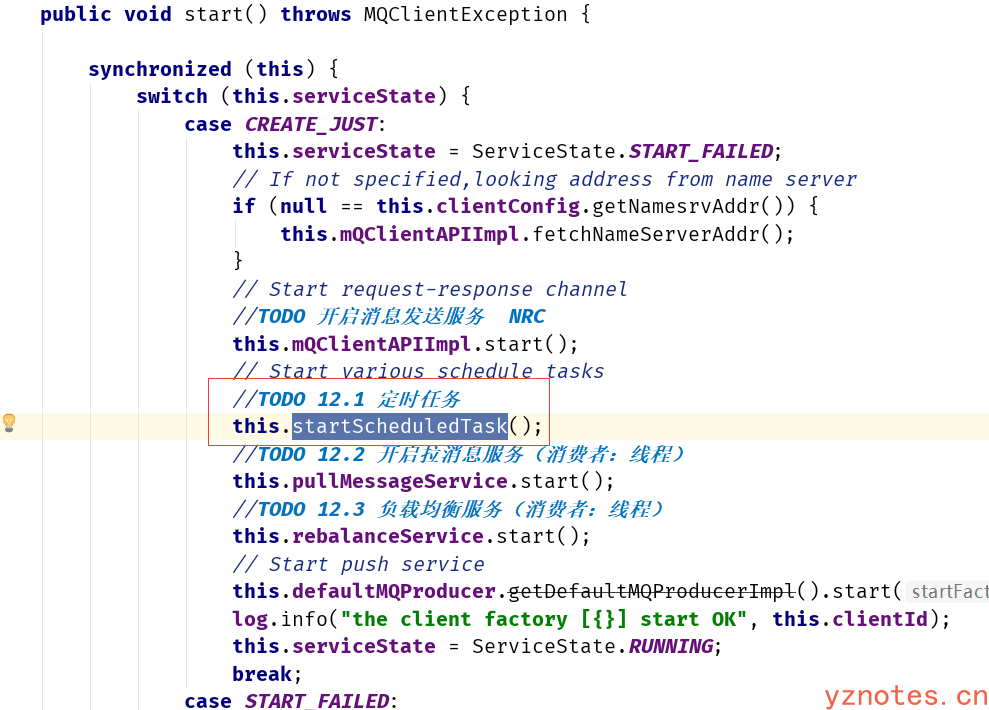The image size is (989, 710).
Task: Click the TODO 12.2 comment
Action: tap(460, 454)
